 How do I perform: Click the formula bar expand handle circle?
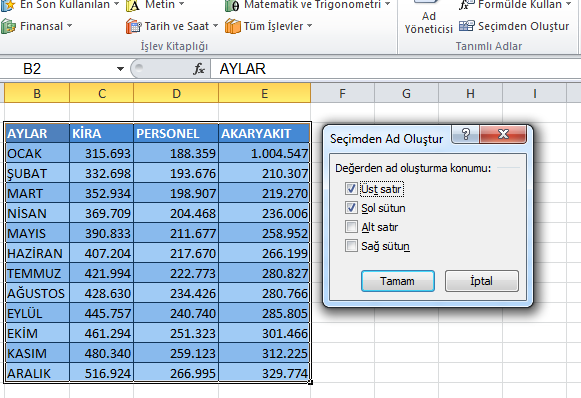[139, 68]
